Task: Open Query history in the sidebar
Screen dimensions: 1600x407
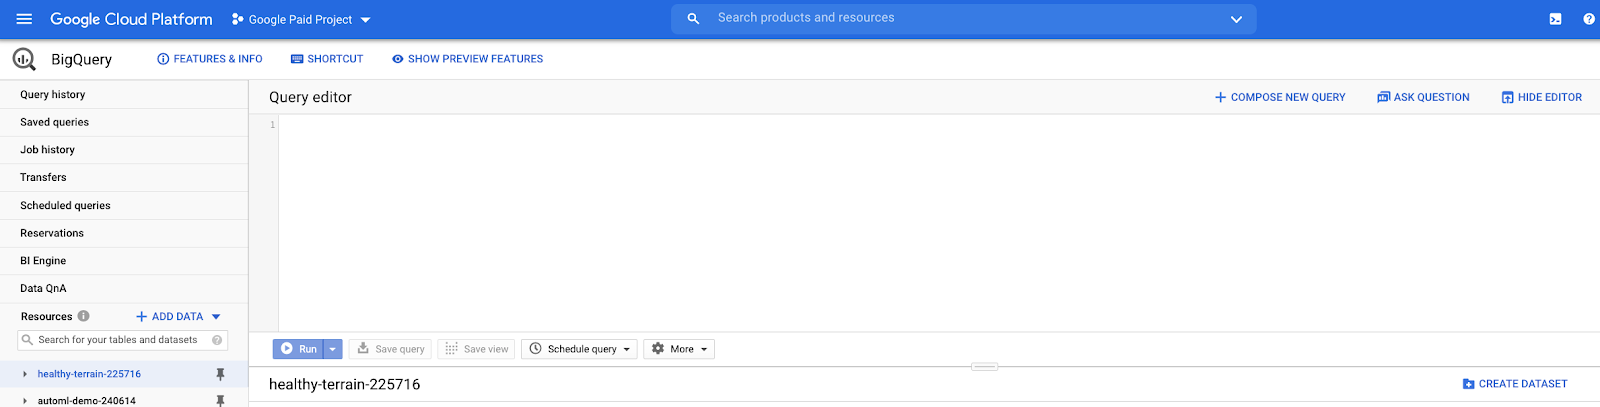Action: [53, 94]
